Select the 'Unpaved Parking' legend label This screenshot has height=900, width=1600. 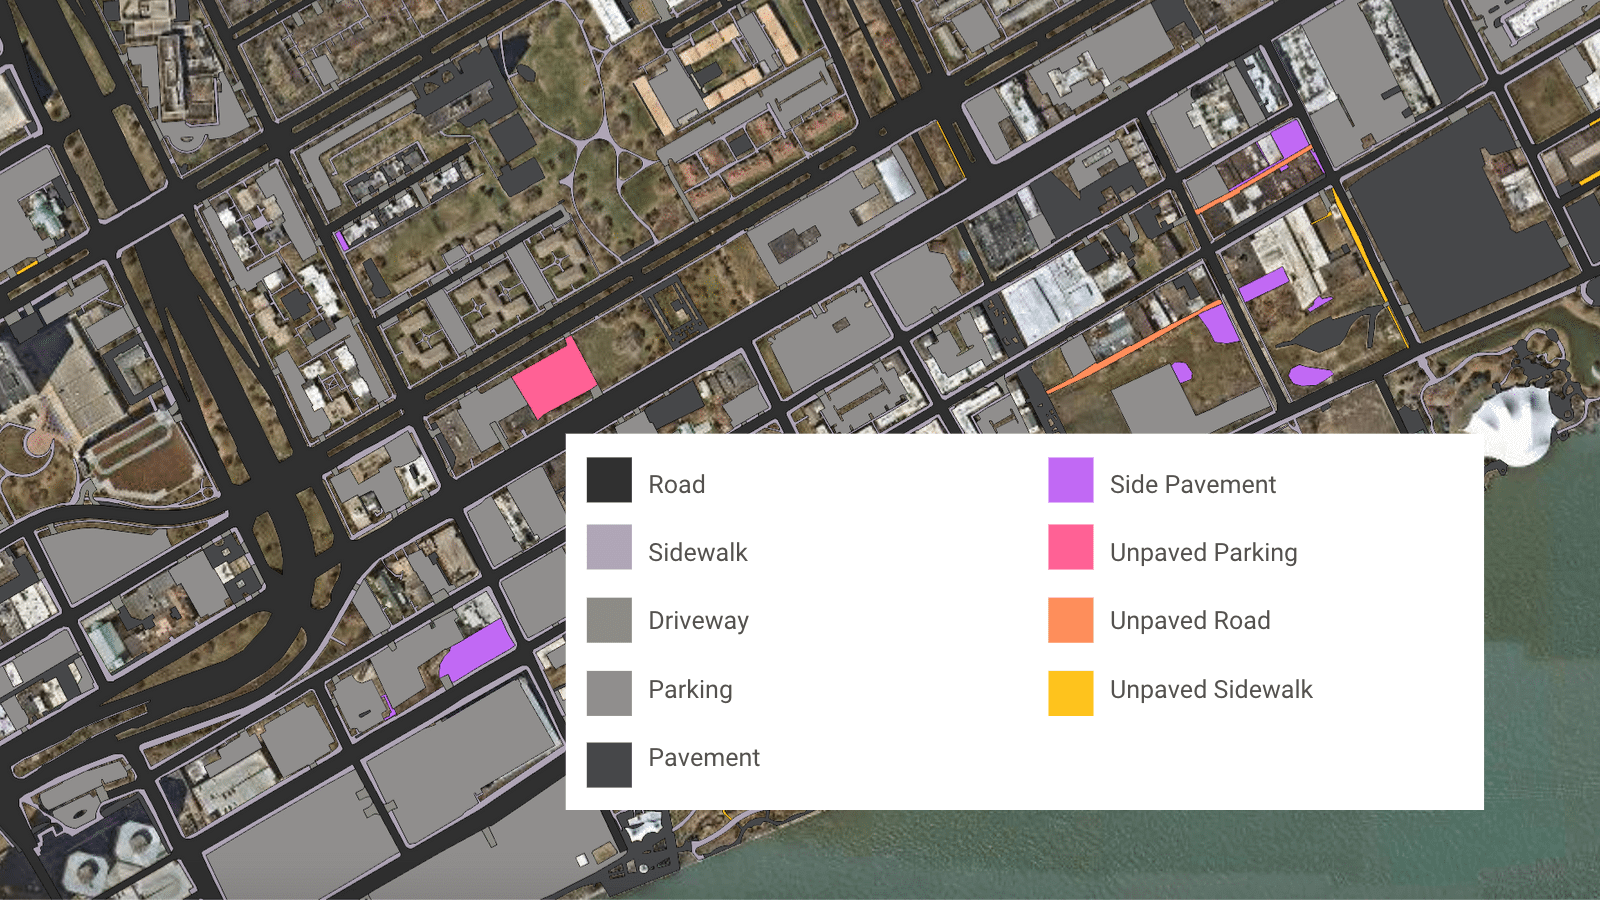point(1204,553)
